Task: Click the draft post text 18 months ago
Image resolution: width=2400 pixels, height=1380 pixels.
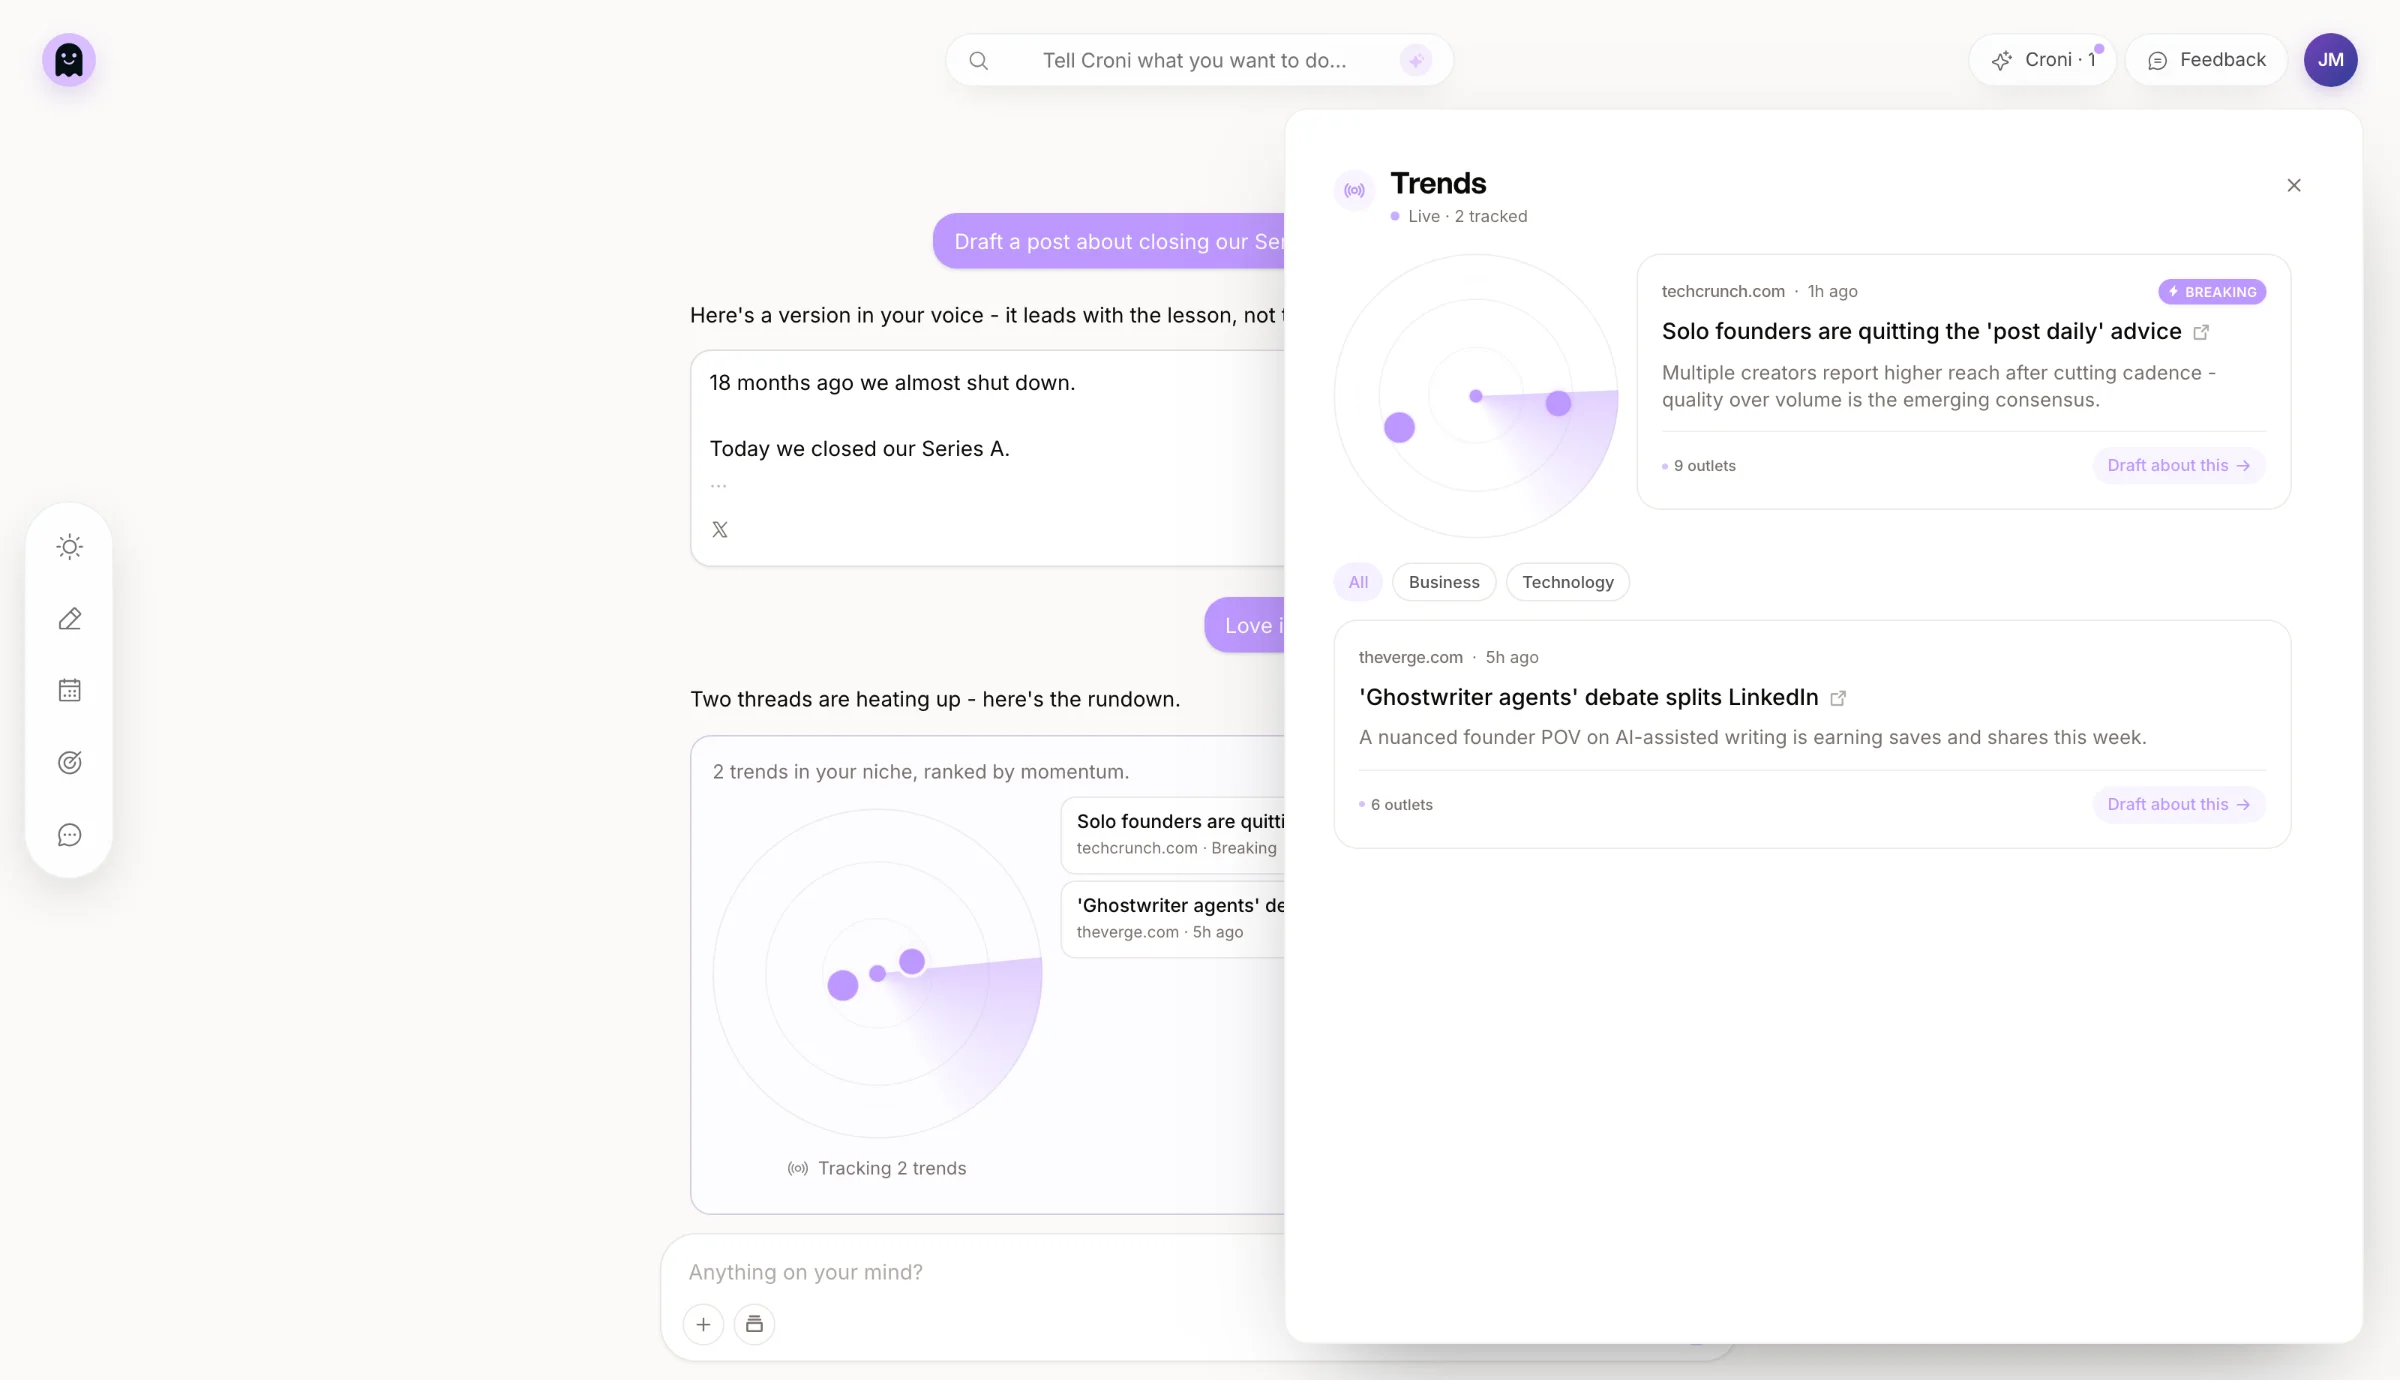Action: point(892,382)
